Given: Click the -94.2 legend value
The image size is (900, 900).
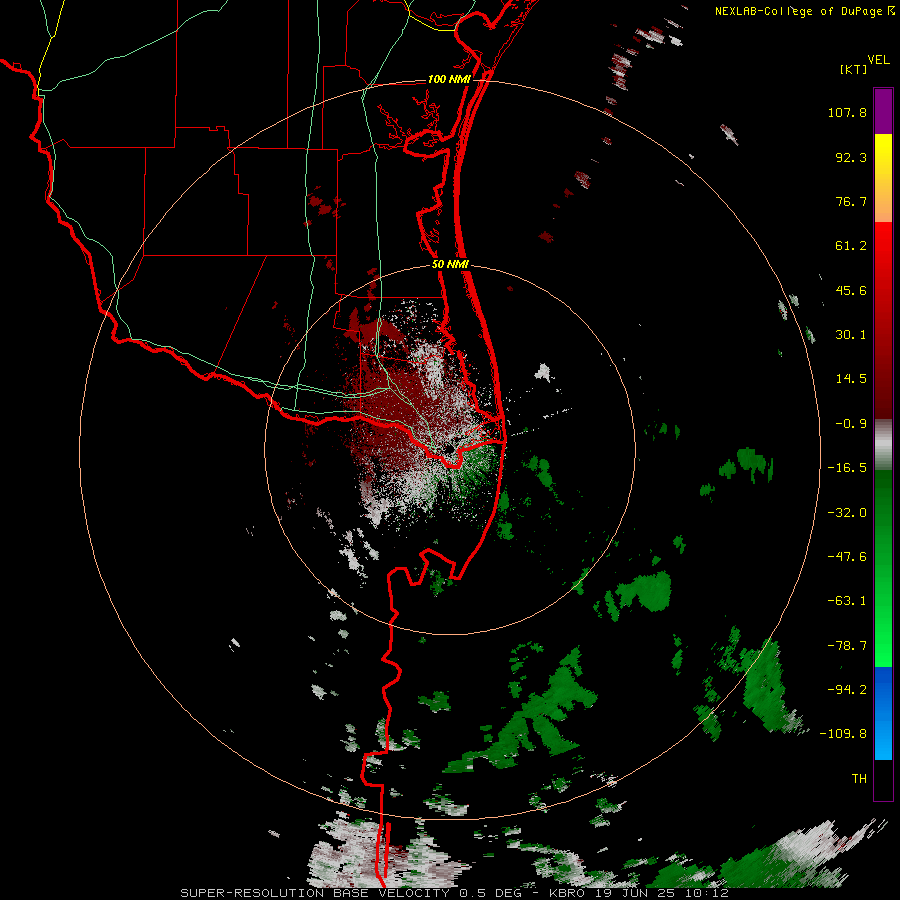Looking at the screenshot, I should click(847, 690).
